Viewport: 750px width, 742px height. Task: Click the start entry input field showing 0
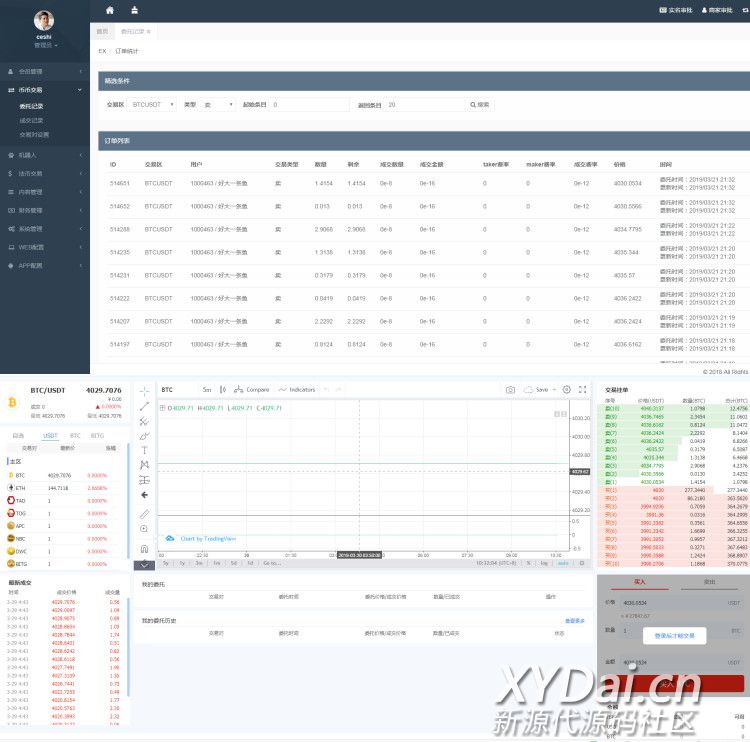309,104
